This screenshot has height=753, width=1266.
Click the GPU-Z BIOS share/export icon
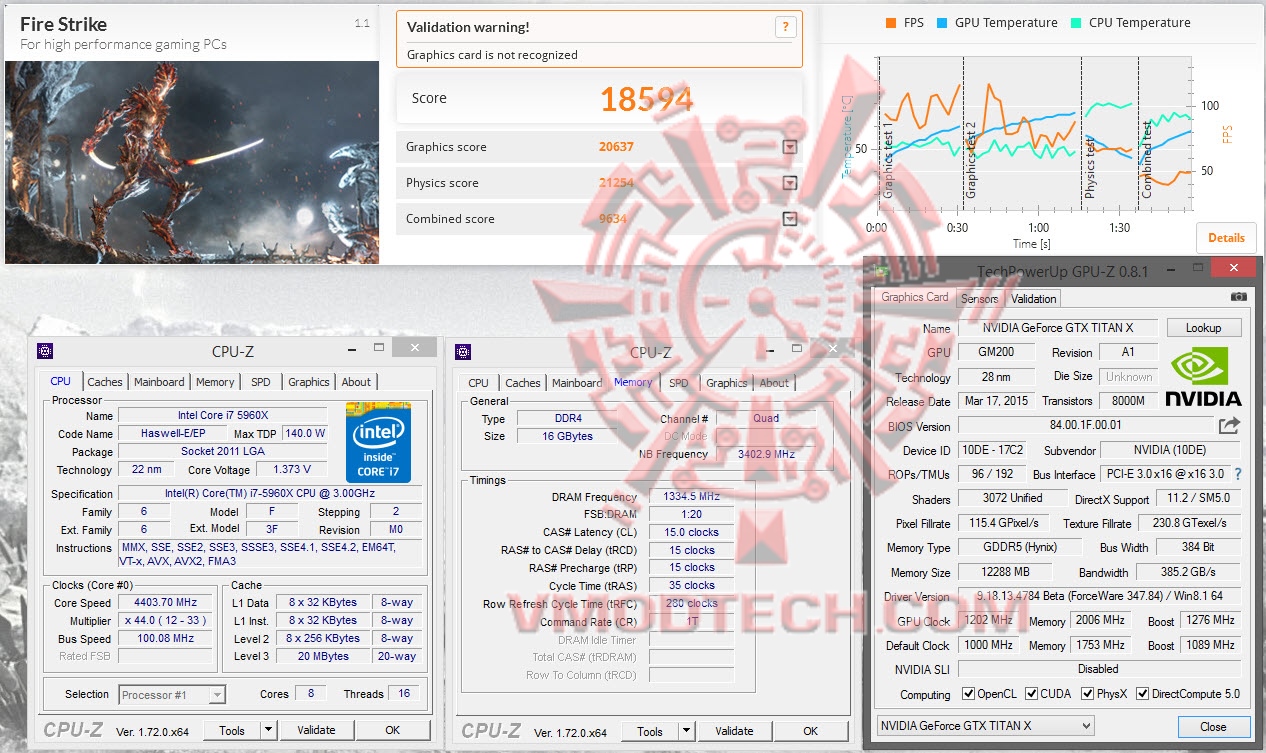coord(1229,426)
